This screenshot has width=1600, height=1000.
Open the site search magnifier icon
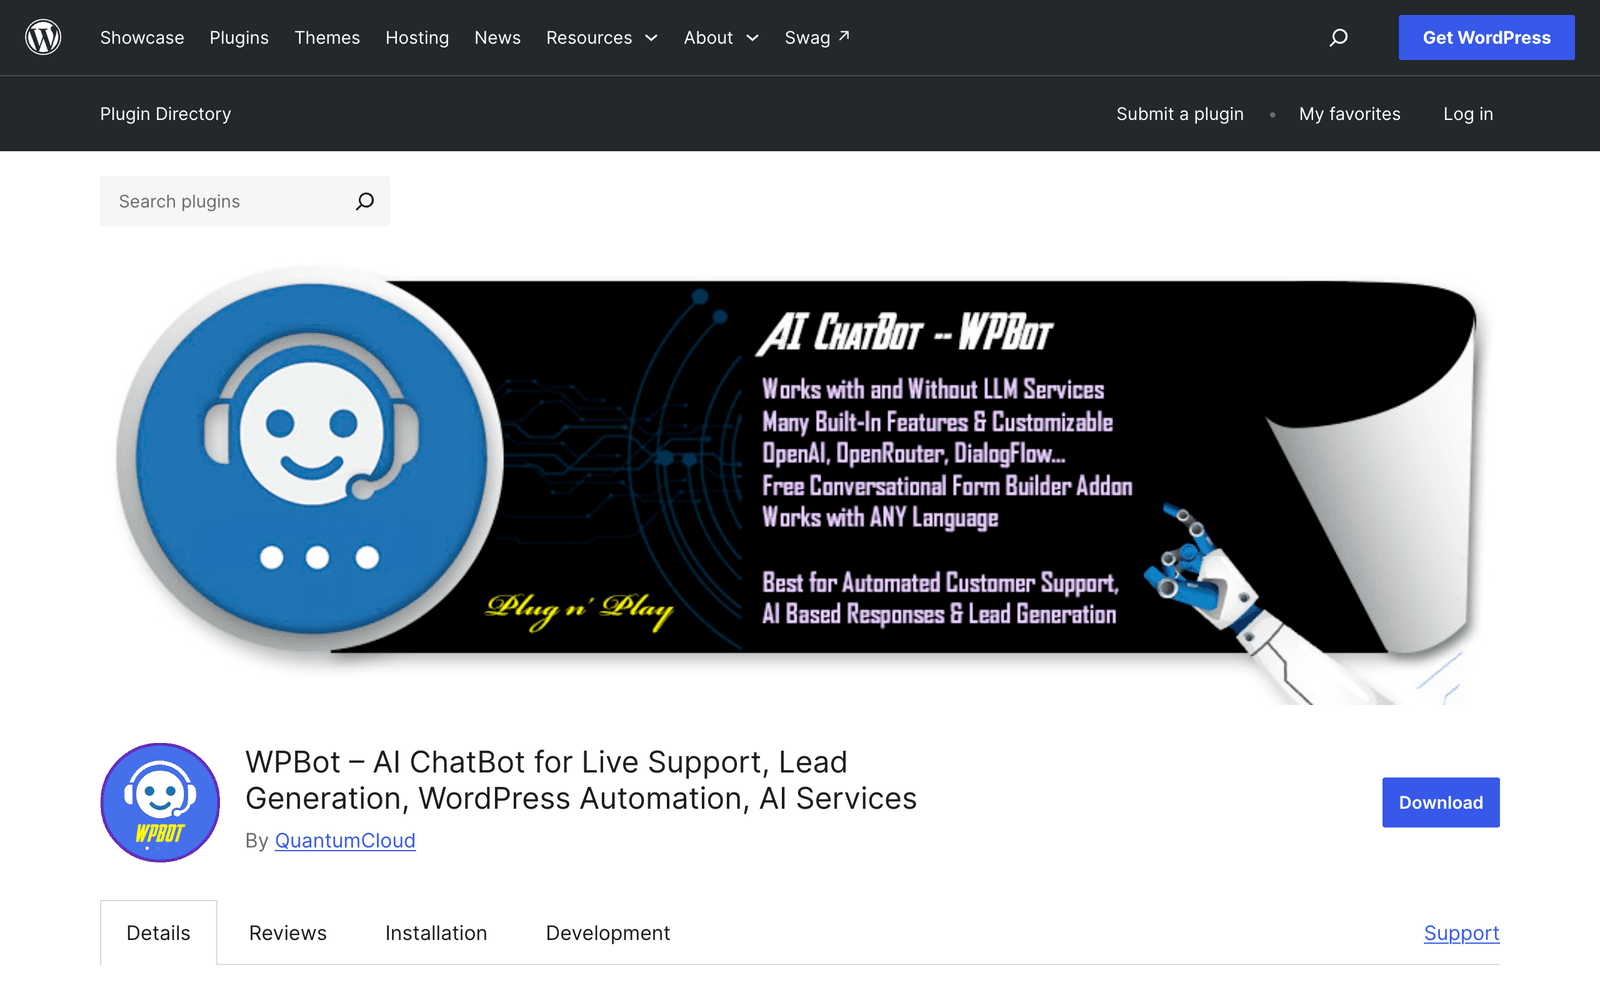pyautogui.click(x=1338, y=37)
